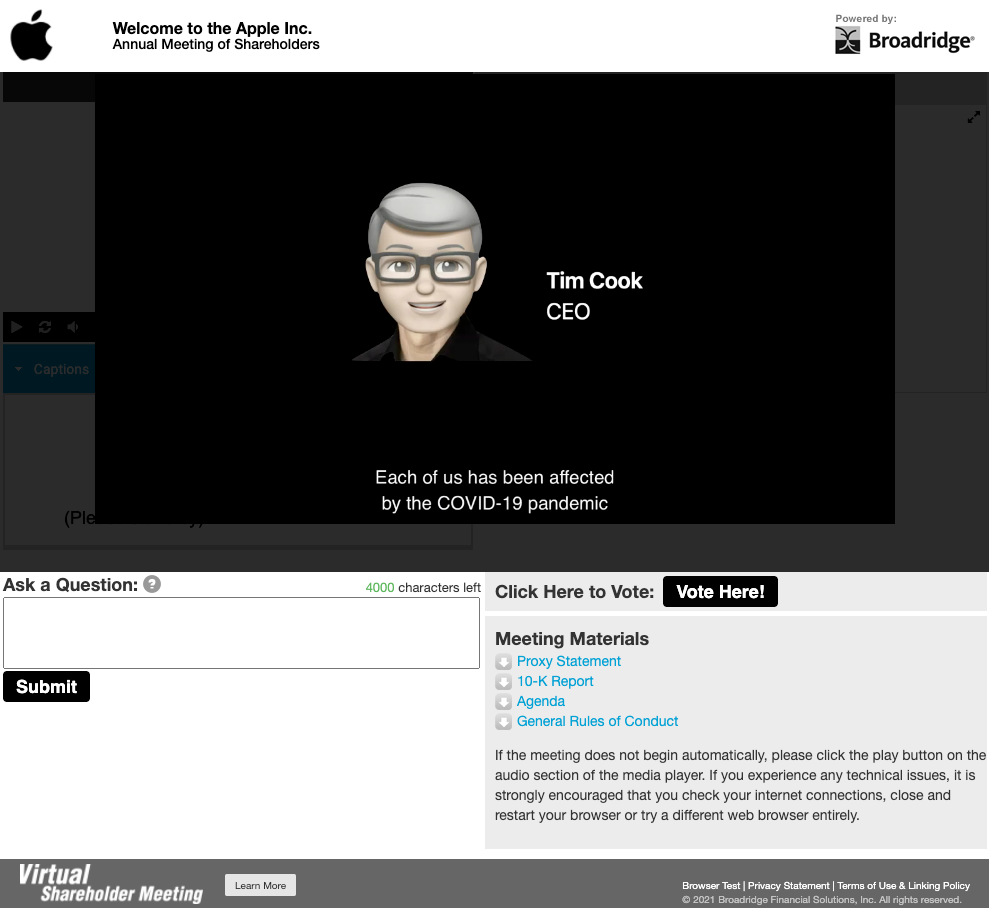Open General Rules of Conduct link
Viewport: 989px width, 908px height.
tap(597, 721)
